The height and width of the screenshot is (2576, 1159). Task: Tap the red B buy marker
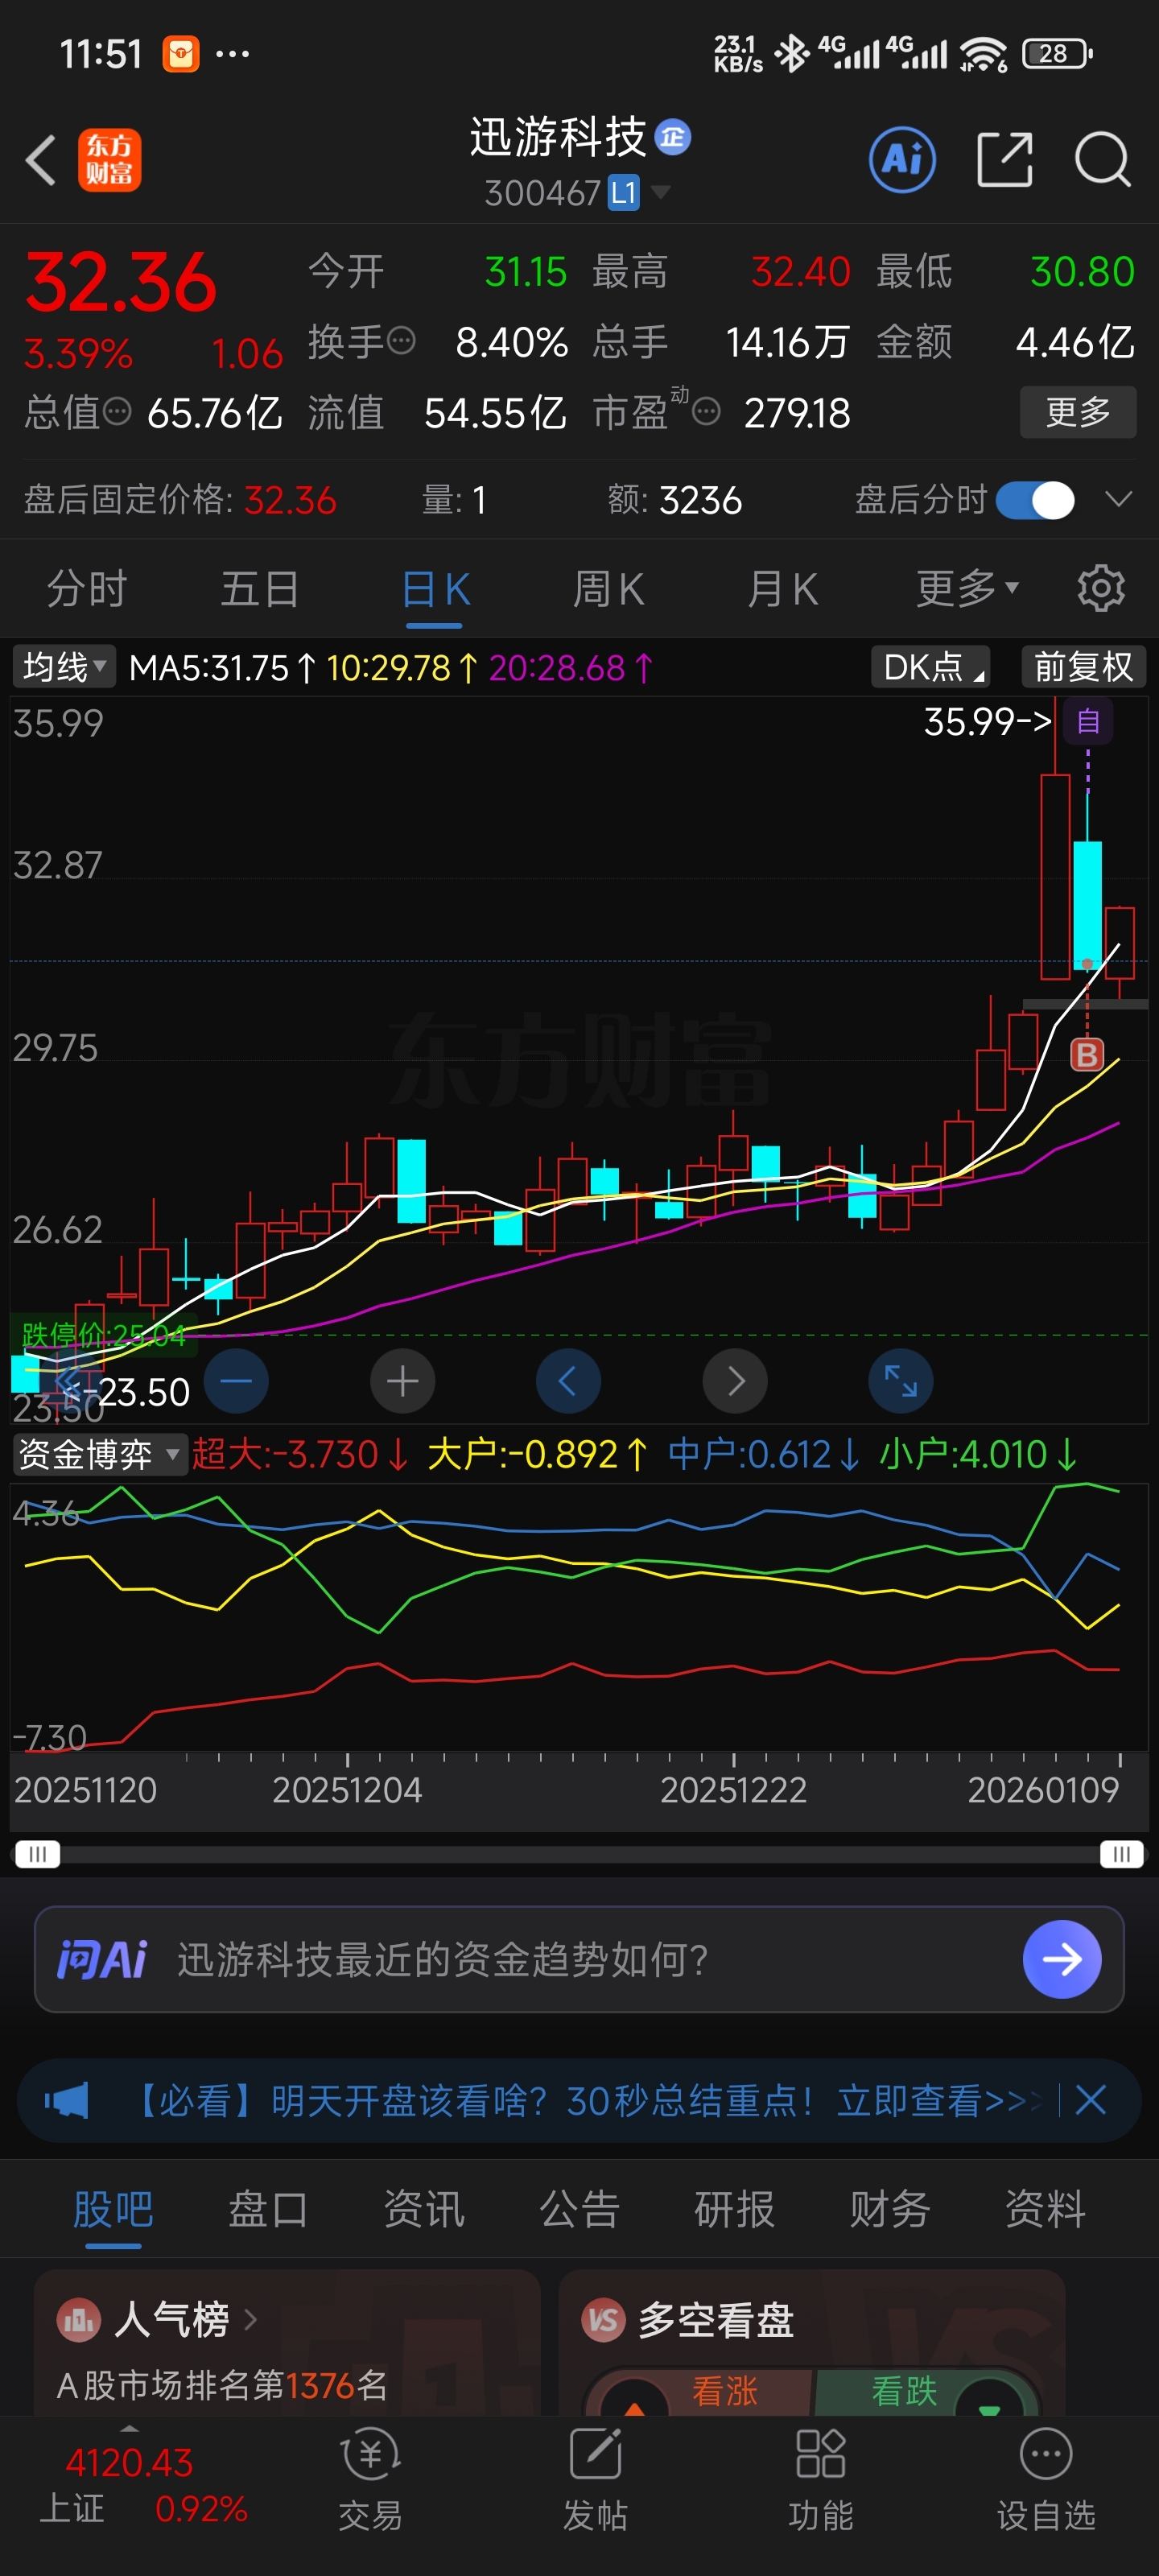pyautogui.click(x=1087, y=1054)
